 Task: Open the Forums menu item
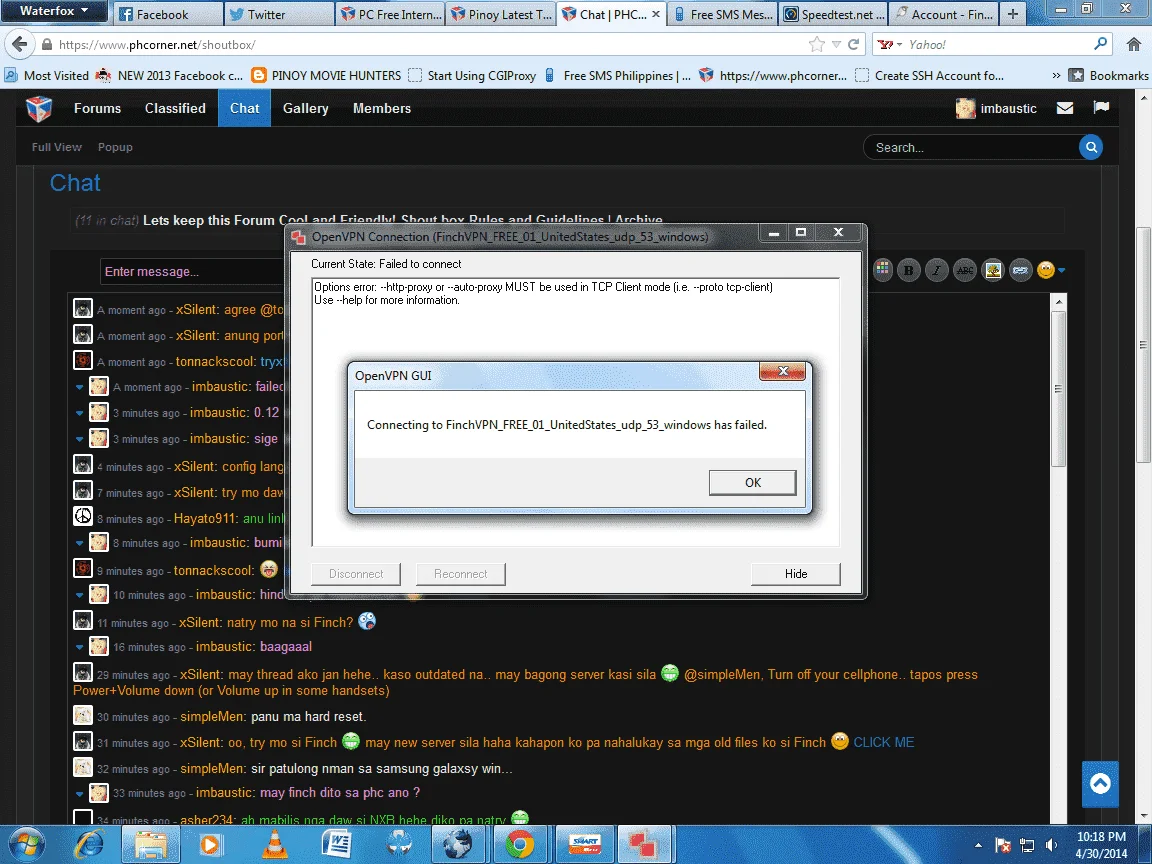(97, 108)
